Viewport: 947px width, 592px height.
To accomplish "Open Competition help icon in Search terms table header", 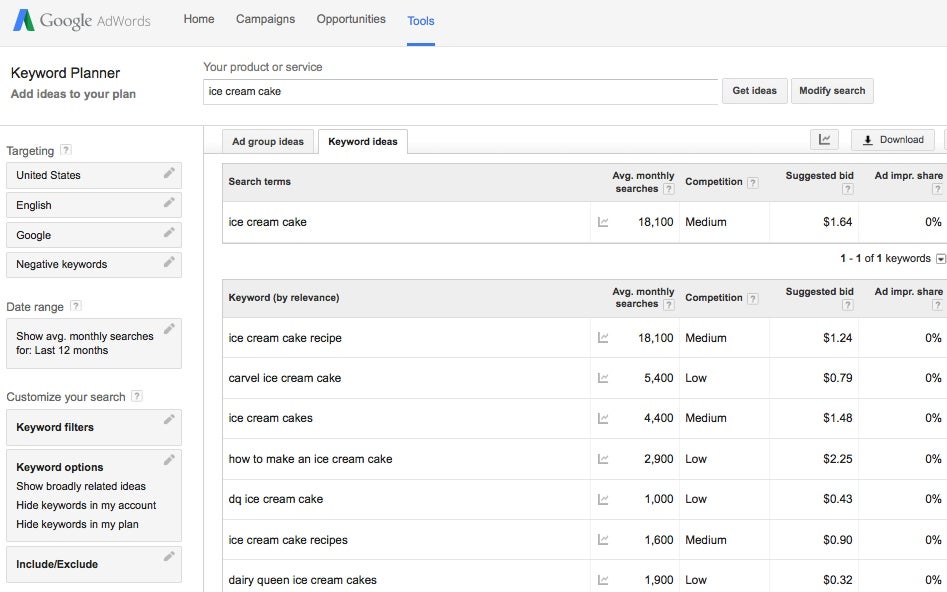I will pyautogui.click(x=753, y=182).
